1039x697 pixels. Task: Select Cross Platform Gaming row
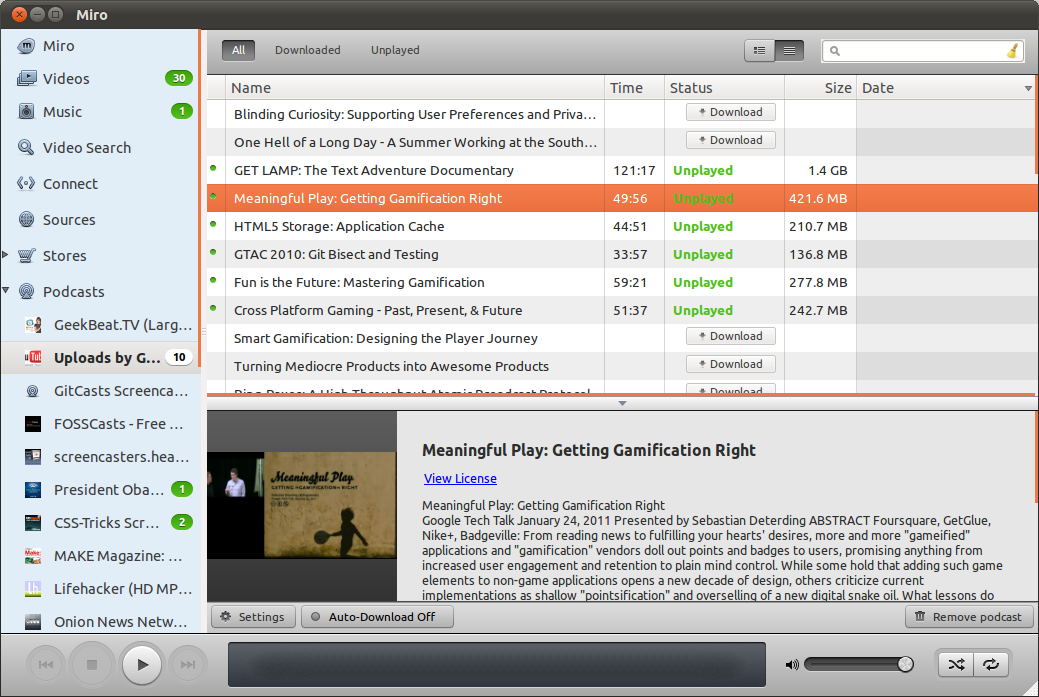[622, 310]
